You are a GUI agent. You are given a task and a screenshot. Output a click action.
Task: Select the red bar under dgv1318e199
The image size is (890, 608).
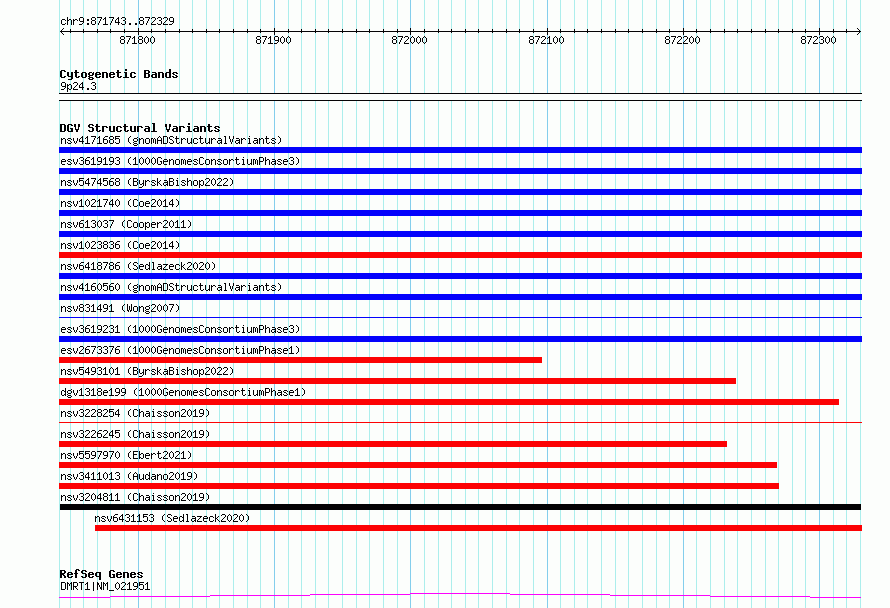(x=449, y=402)
